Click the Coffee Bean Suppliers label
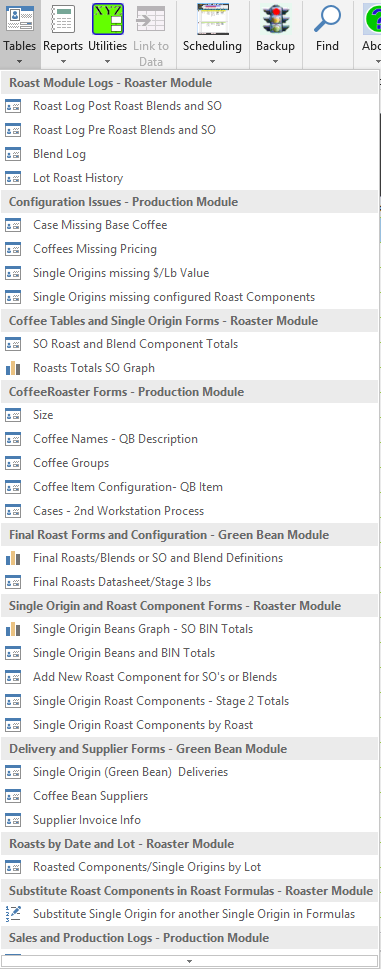Screen dimensions: 381x969 (x=91, y=796)
